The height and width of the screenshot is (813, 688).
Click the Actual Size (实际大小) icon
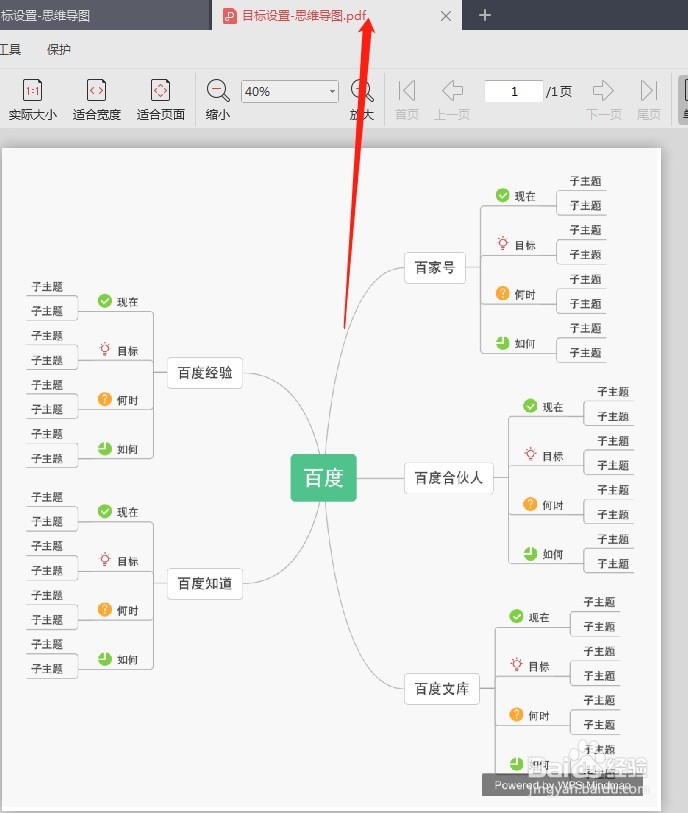[x=33, y=91]
